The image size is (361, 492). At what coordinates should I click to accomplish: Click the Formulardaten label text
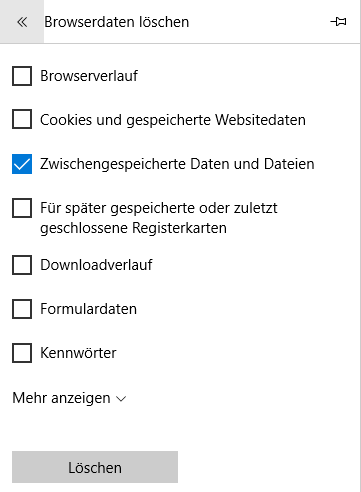89,309
